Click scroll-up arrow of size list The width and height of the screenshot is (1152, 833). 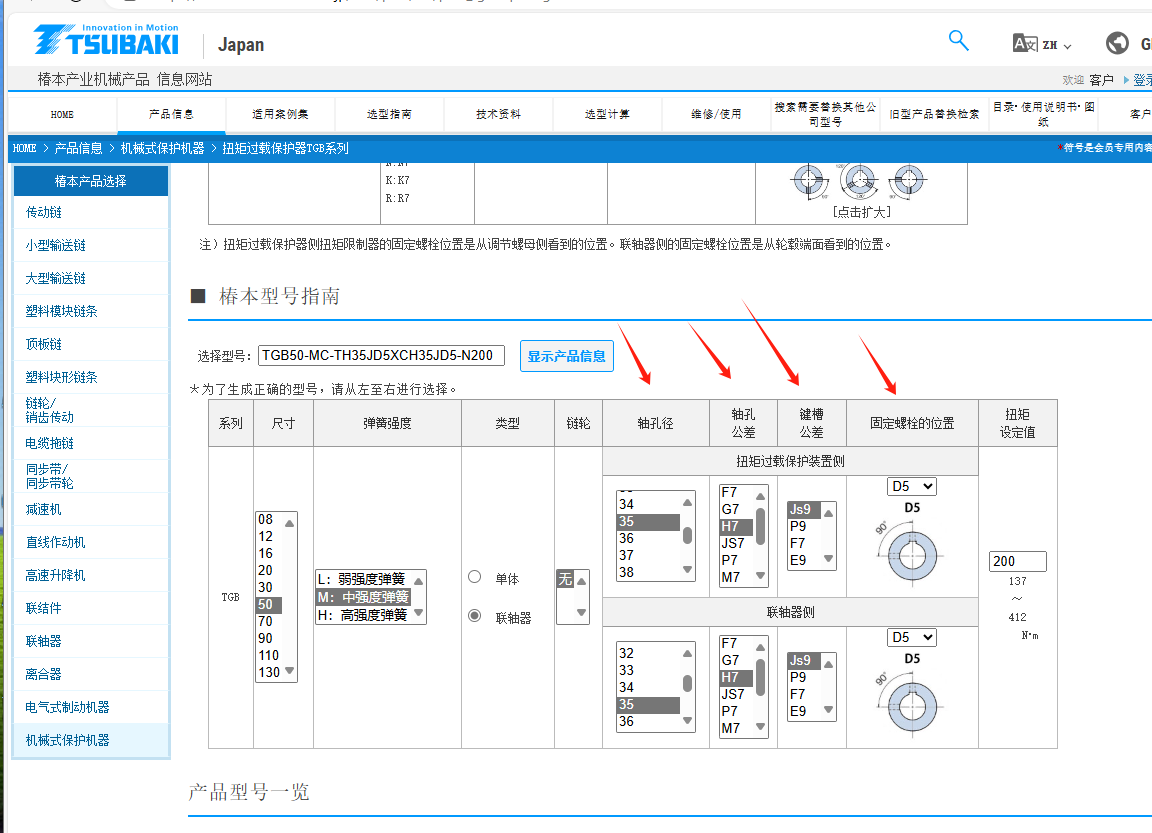point(289,523)
